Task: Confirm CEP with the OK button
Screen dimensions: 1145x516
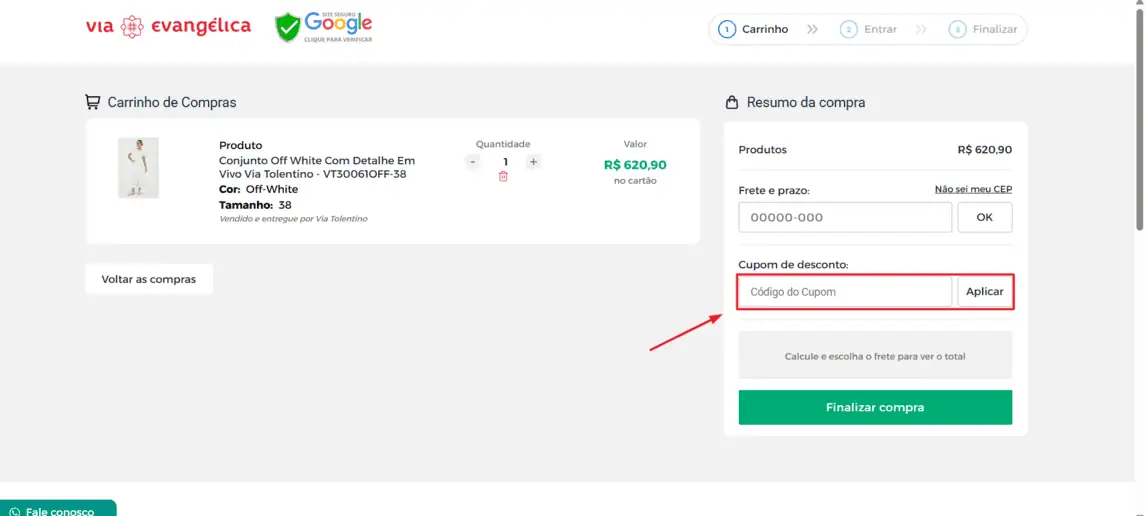Action: tap(984, 217)
